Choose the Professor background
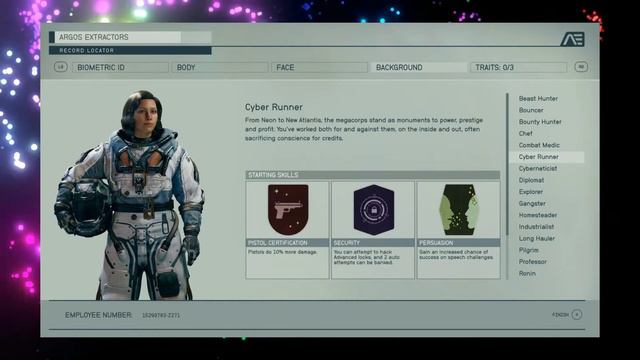Screen dimensions: 640x360 532,262
